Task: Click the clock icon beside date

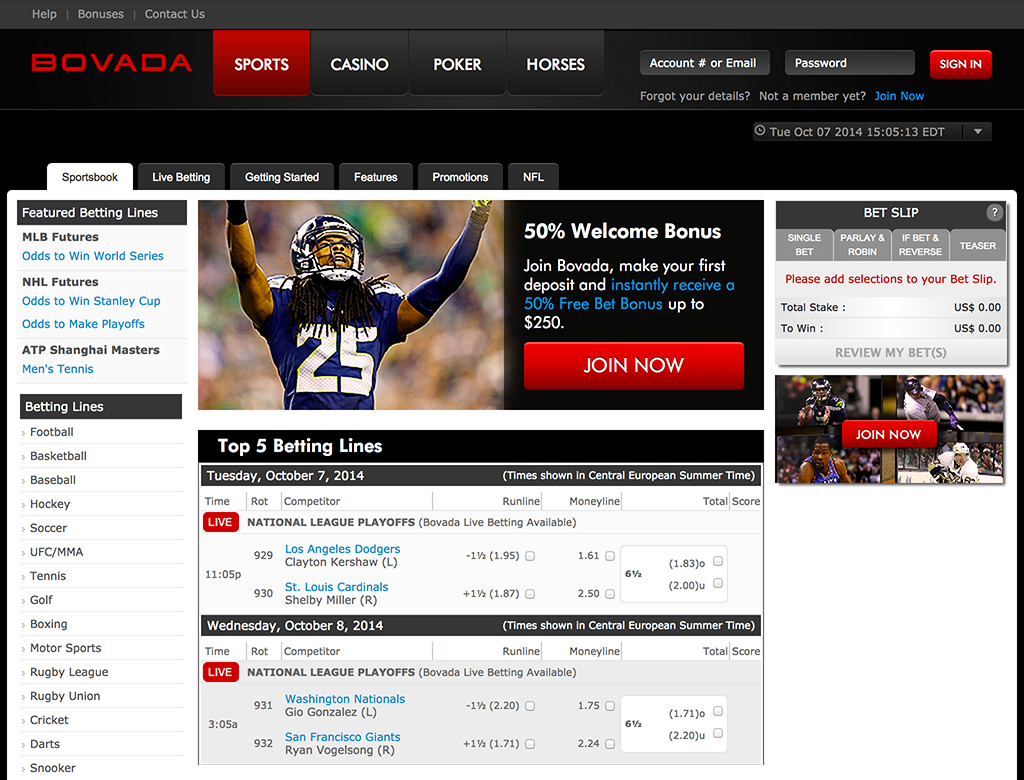Action: 760,131
